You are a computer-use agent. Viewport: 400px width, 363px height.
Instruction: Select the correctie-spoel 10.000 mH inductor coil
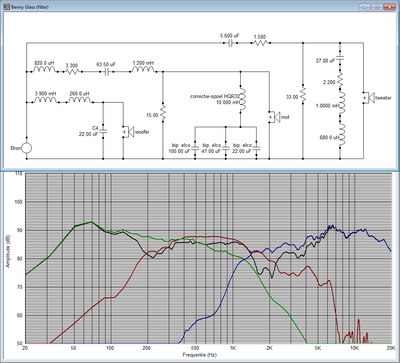(x=242, y=100)
